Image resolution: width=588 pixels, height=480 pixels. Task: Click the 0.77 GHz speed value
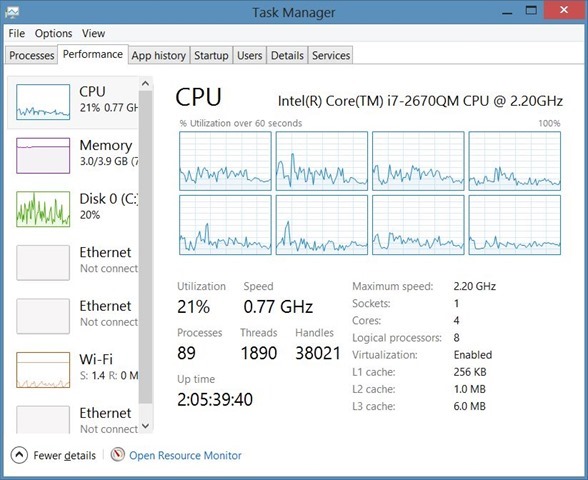278,307
